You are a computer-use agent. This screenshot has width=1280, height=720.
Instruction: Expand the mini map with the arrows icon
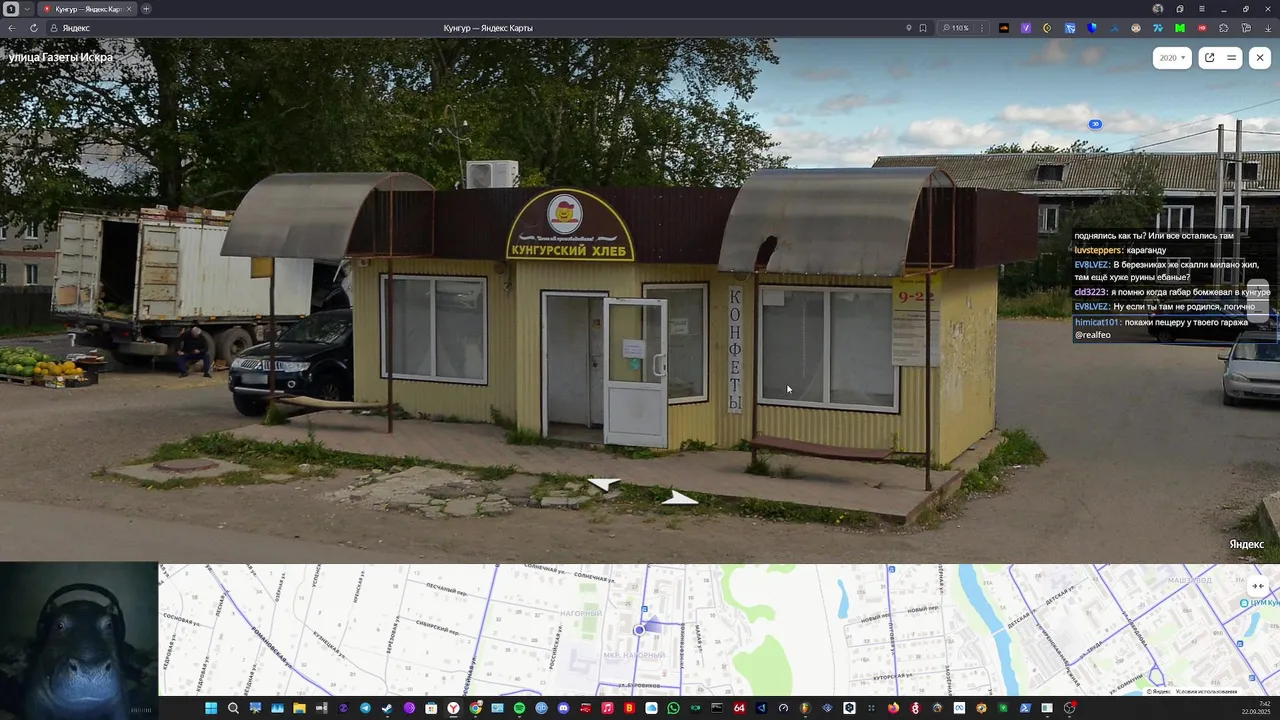pyautogui.click(x=1258, y=586)
